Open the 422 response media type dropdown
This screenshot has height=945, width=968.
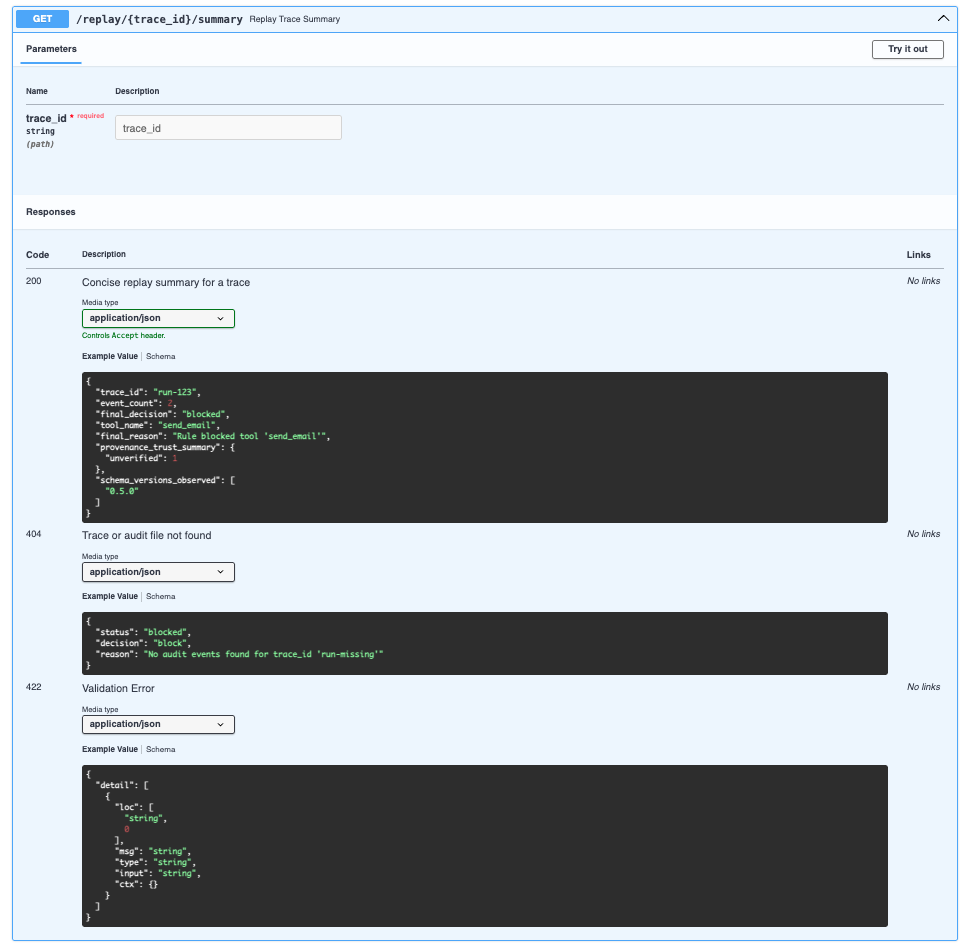[158, 724]
